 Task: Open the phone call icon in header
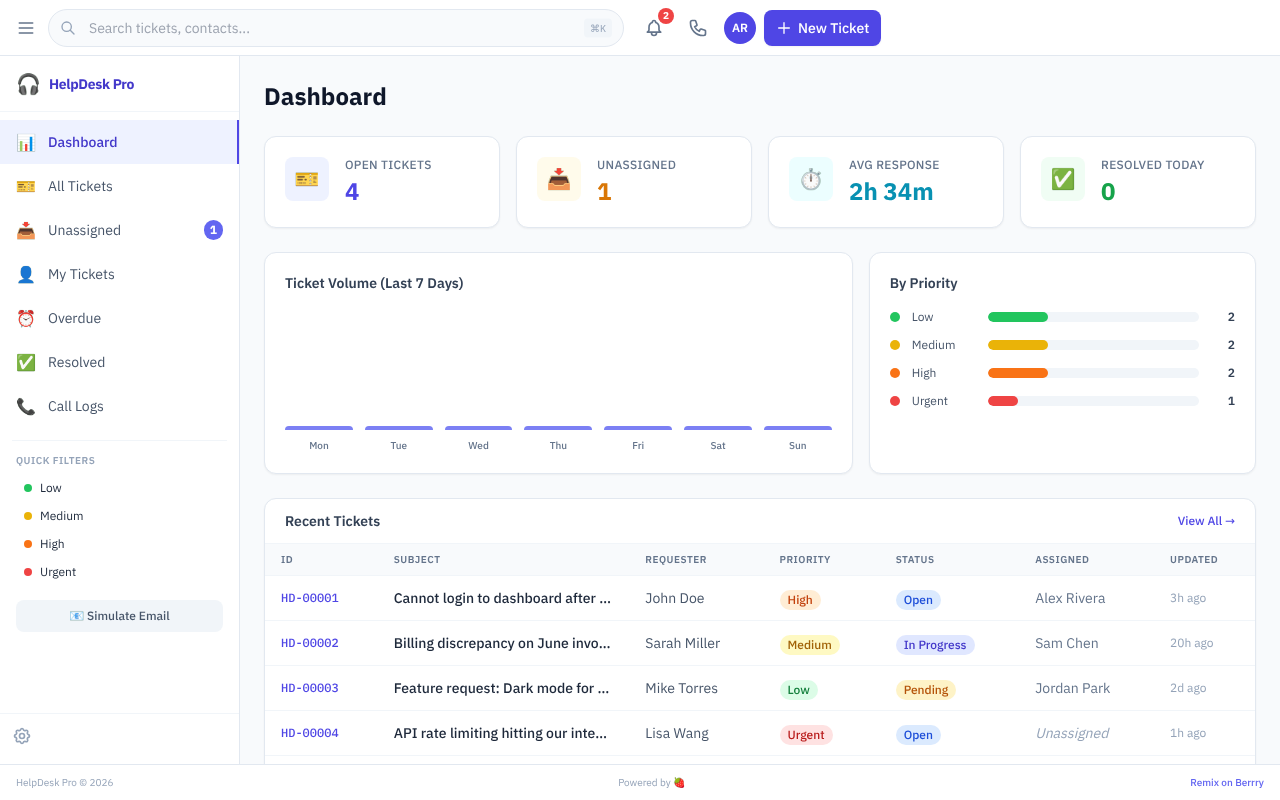point(698,28)
